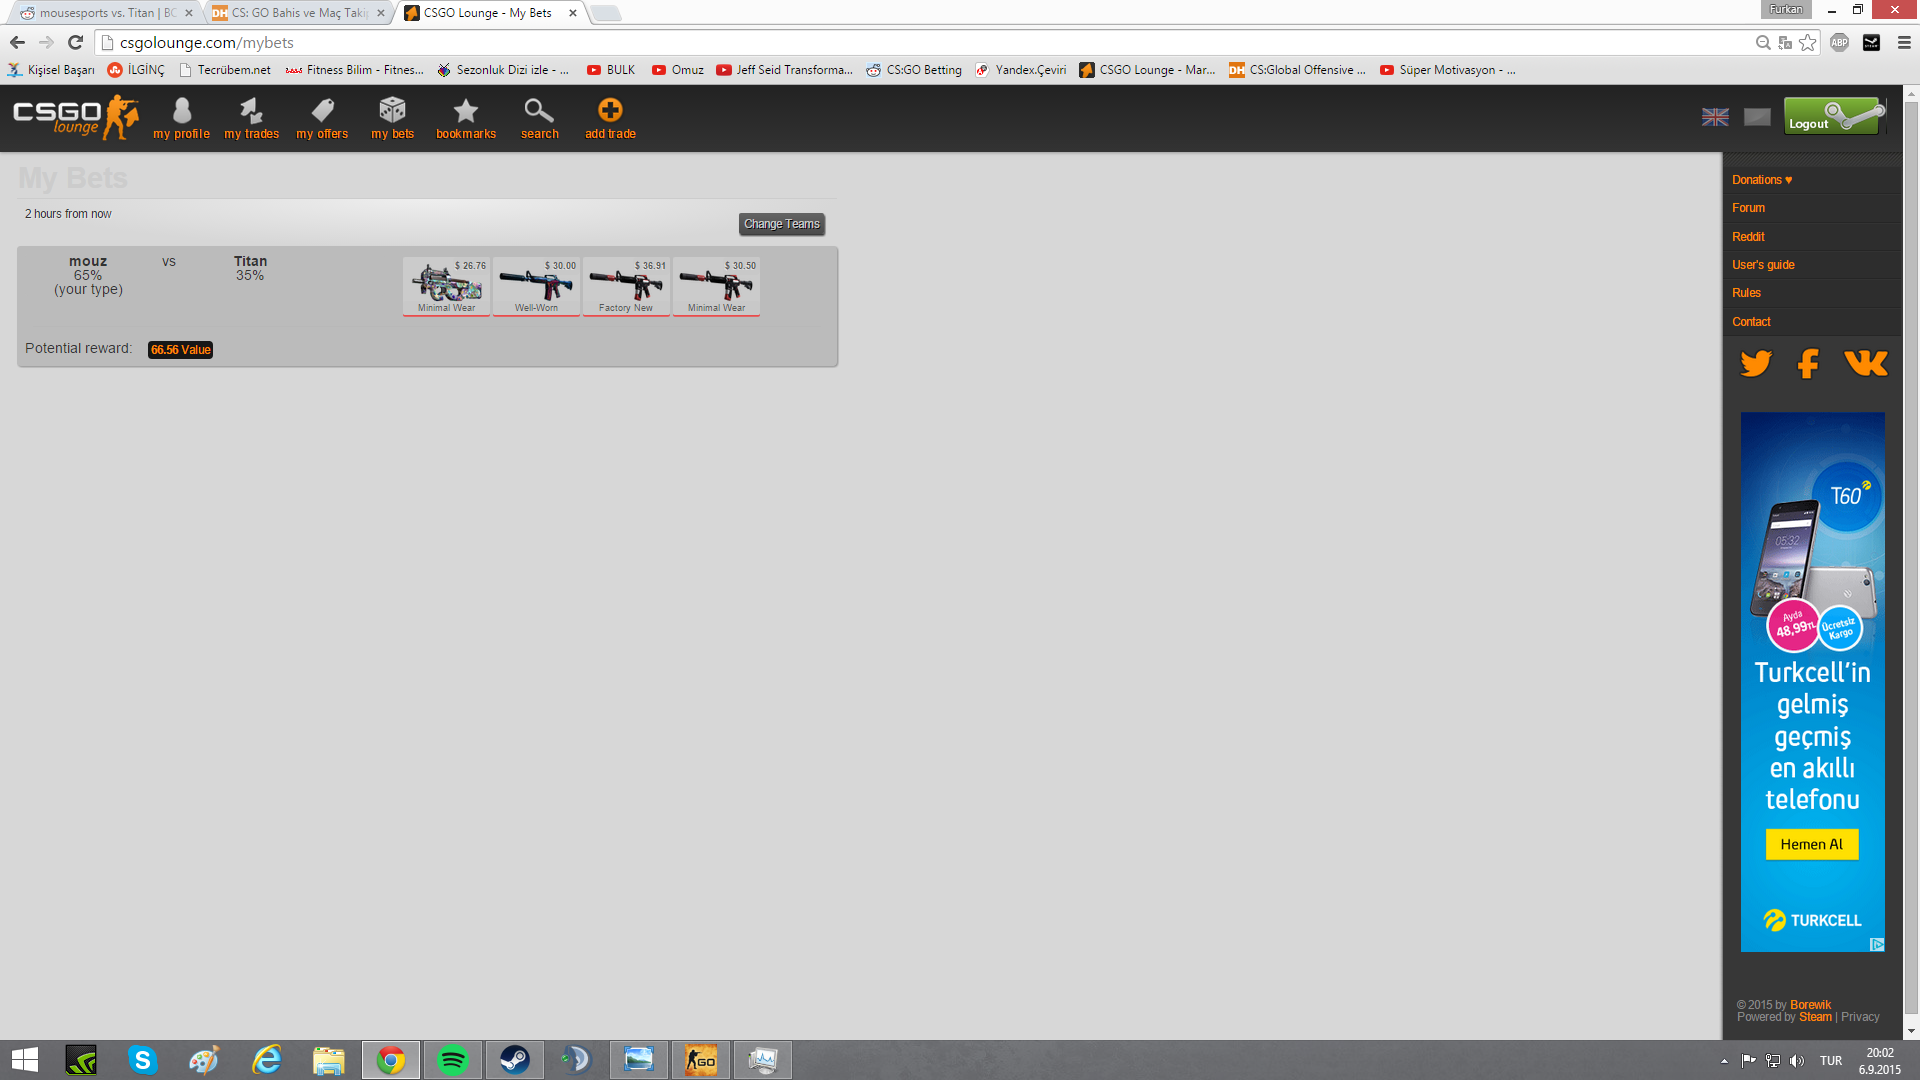
Task: Open the CS:GO Betting bookmark
Action: 914,70
